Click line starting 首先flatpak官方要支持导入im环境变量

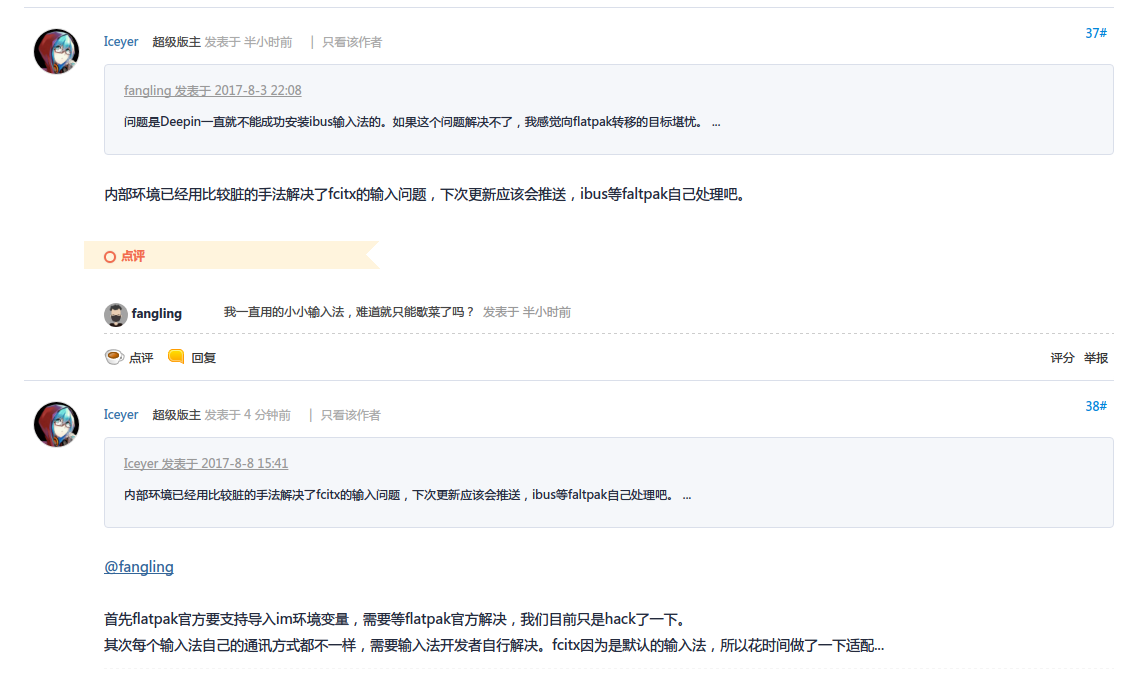click(395, 620)
